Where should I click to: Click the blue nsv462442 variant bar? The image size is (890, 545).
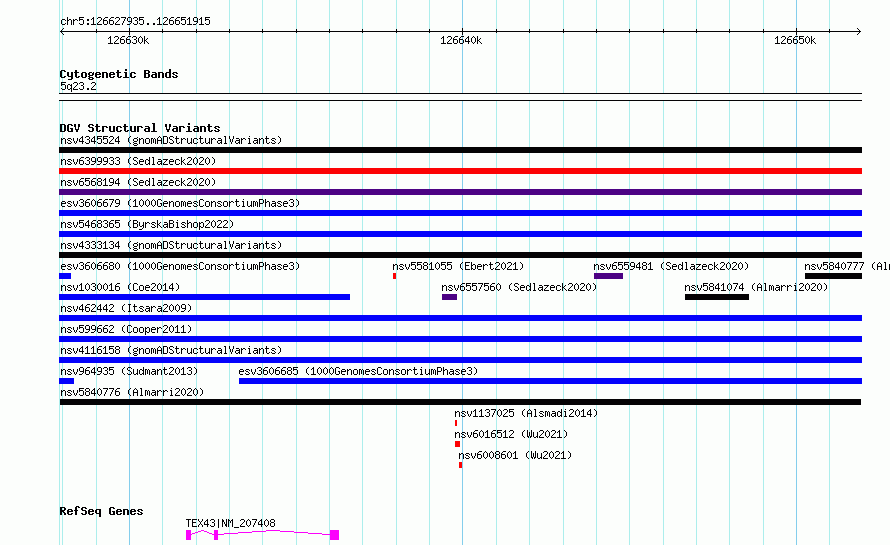(460, 318)
